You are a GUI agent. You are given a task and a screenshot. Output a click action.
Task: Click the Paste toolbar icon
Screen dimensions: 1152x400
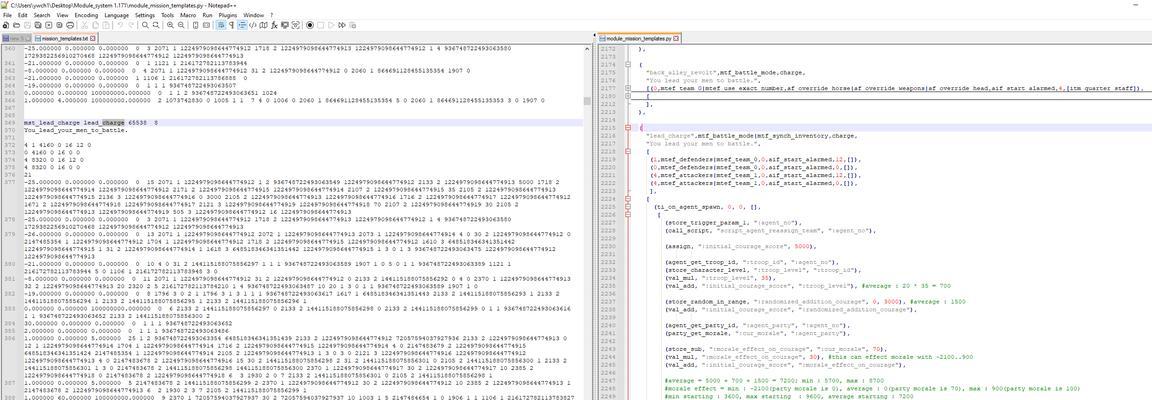point(106,24)
